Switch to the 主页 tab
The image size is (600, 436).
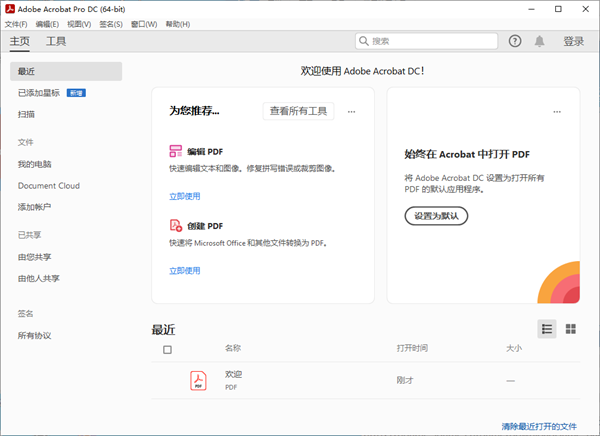(20, 41)
